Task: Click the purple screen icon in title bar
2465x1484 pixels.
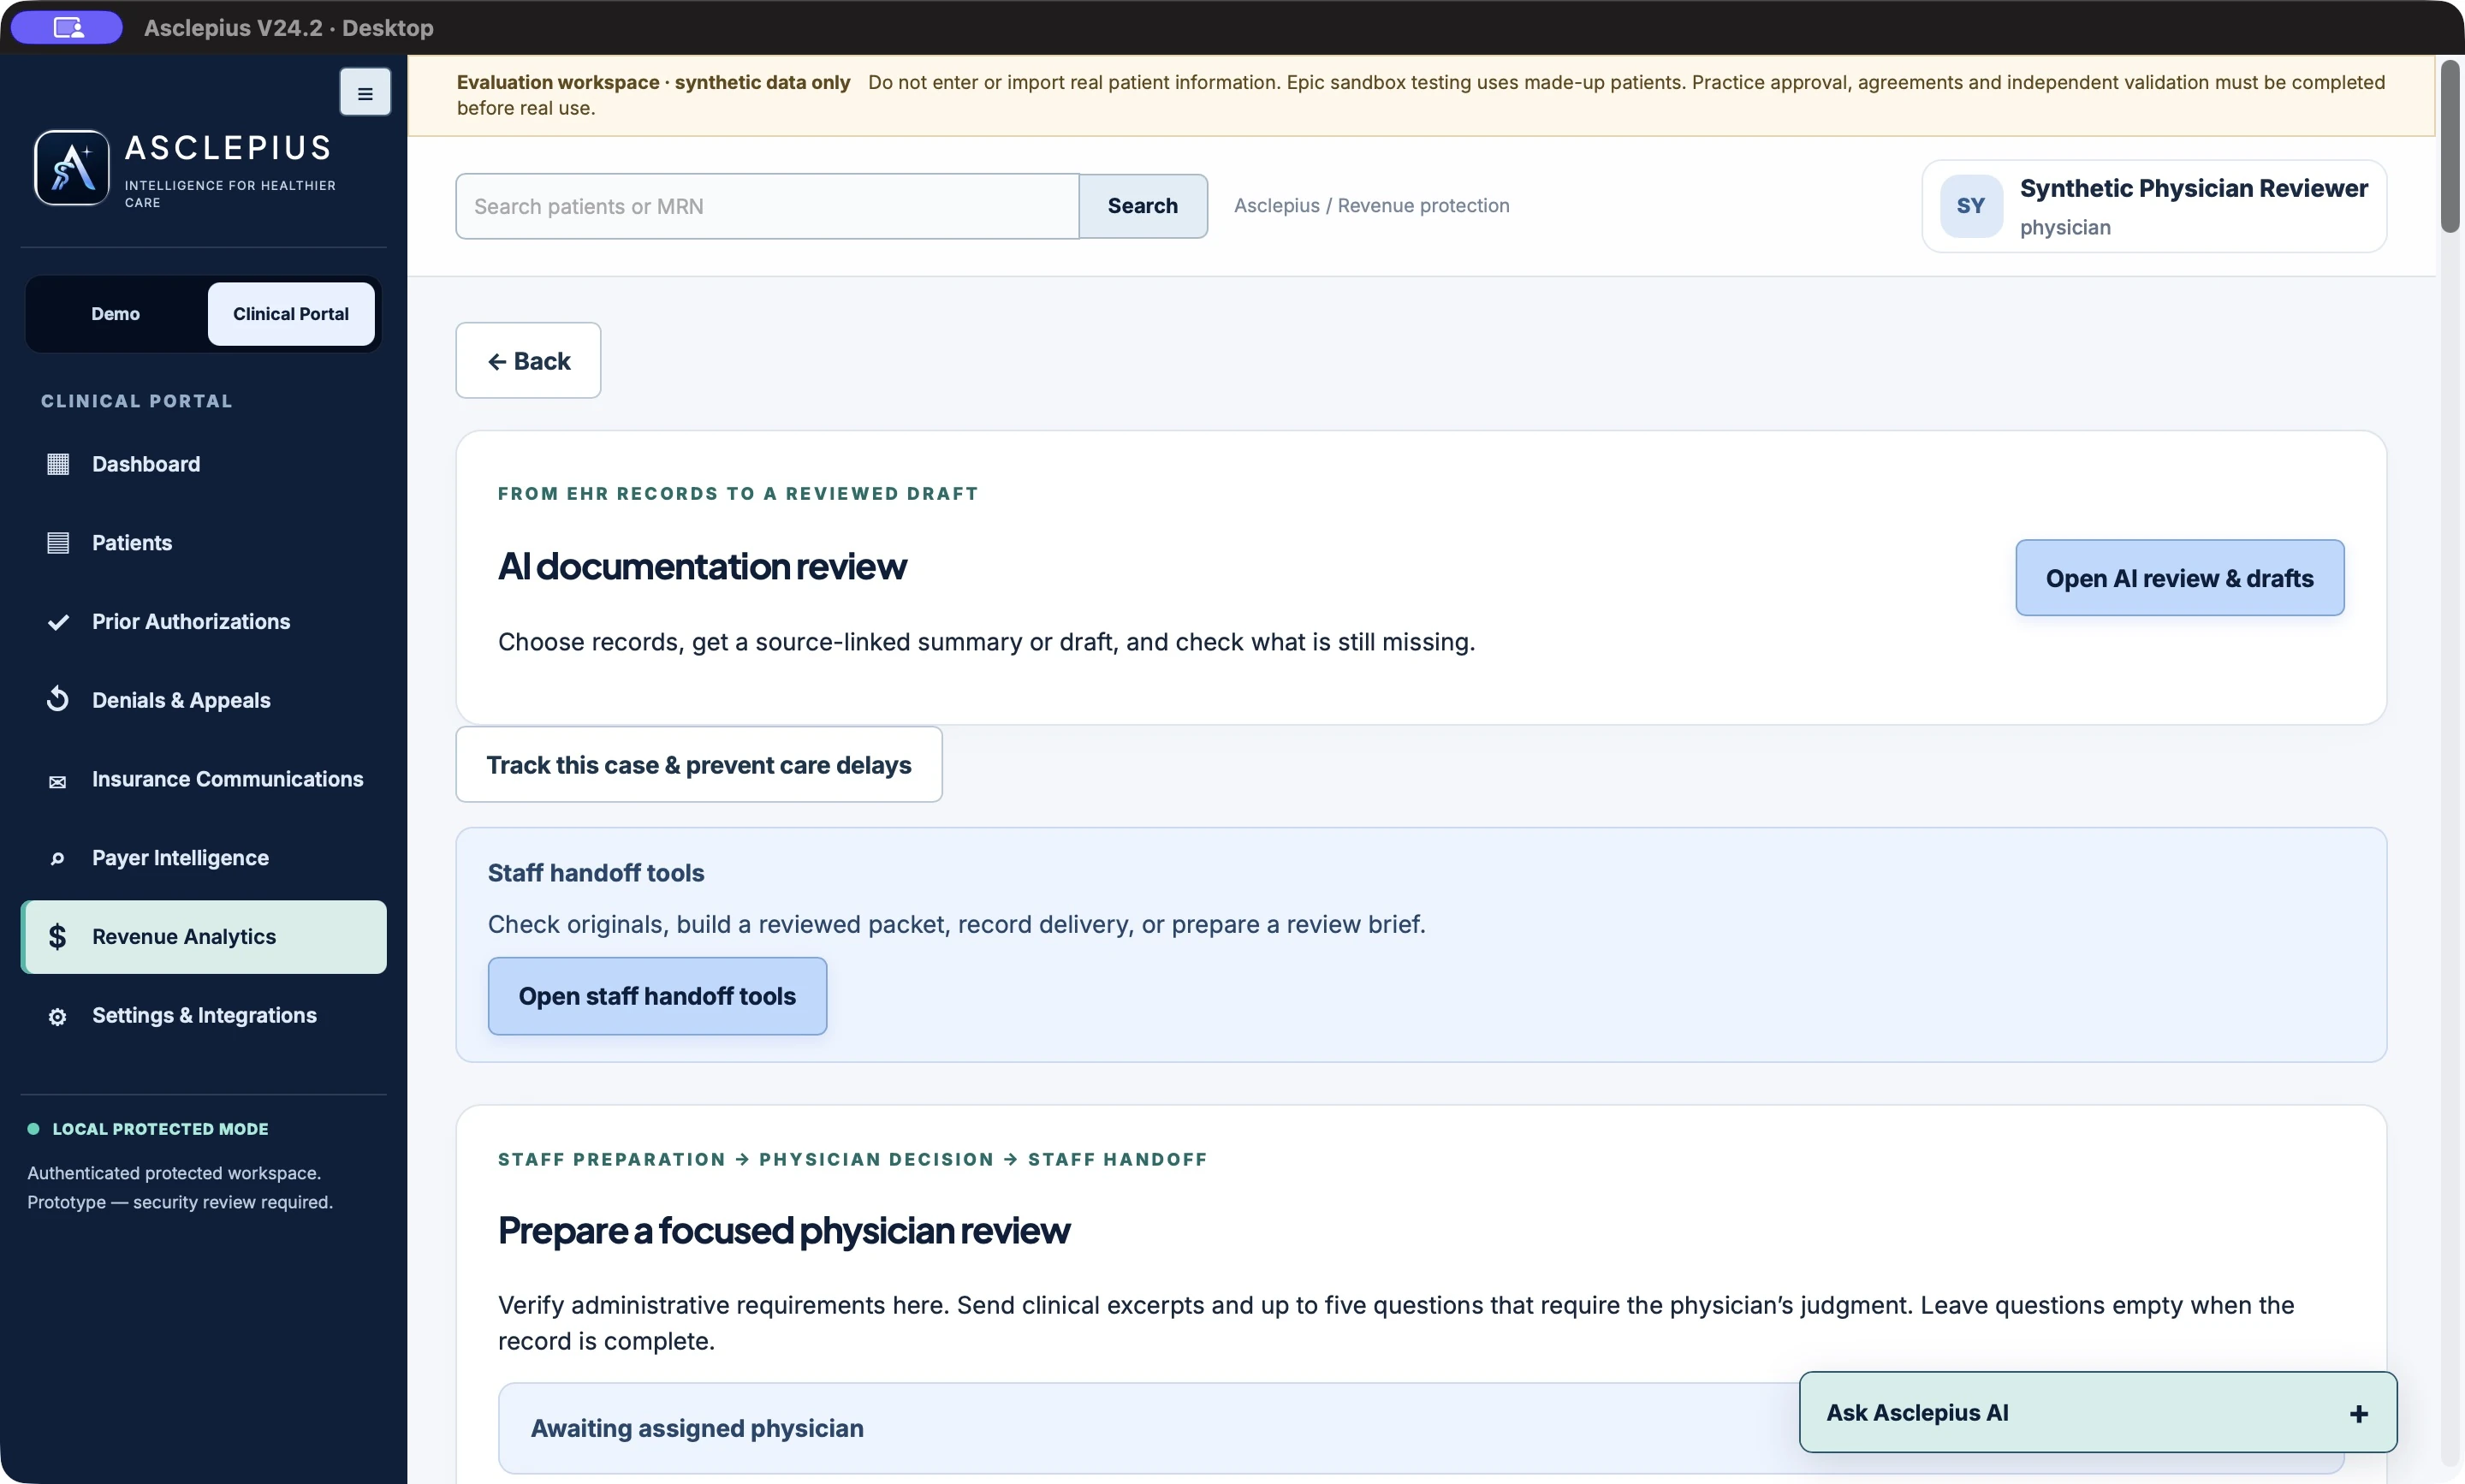Action: pos(67,27)
